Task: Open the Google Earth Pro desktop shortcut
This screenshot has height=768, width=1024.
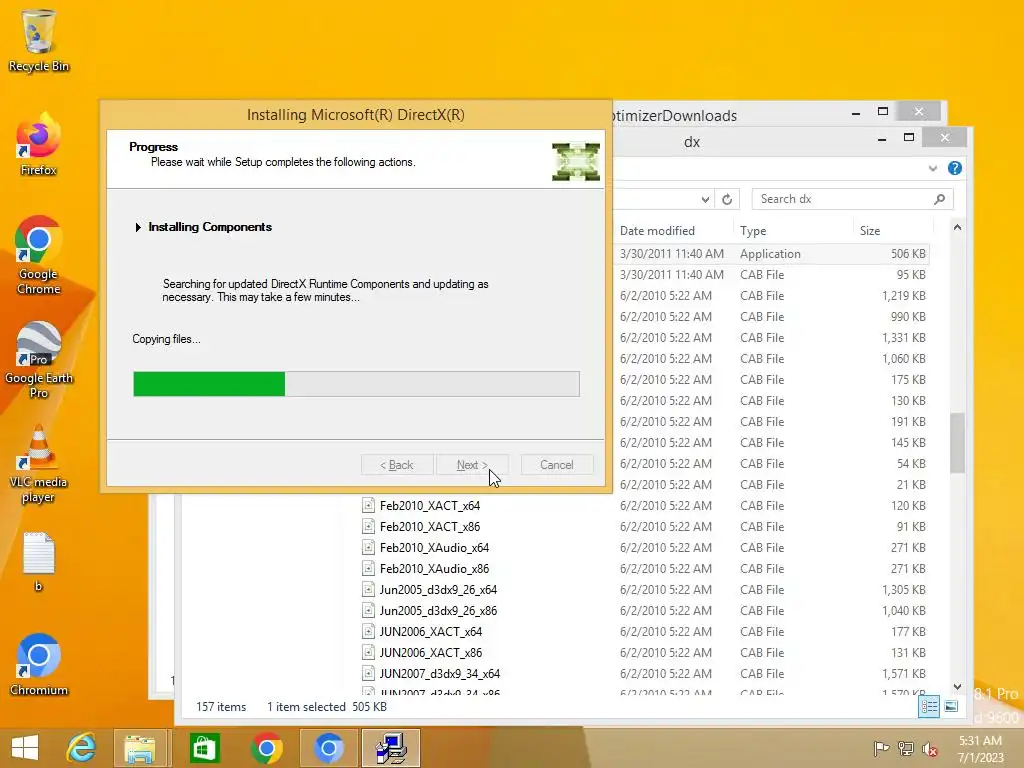Action: (39, 359)
